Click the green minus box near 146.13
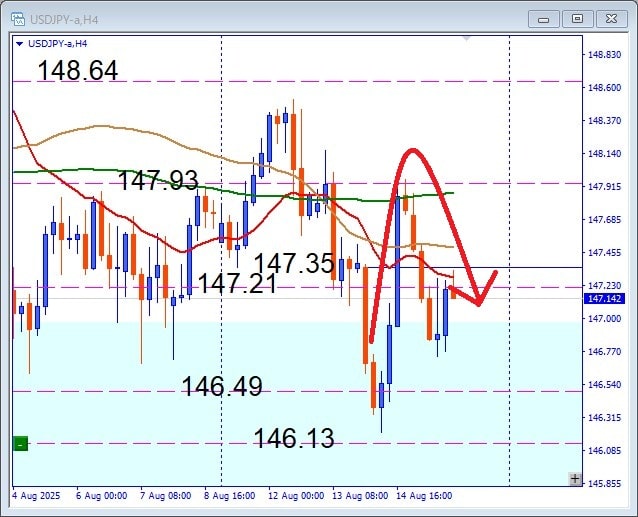The height and width of the screenshot is (517, 638). pyautogui.click(x=20, y=443)
